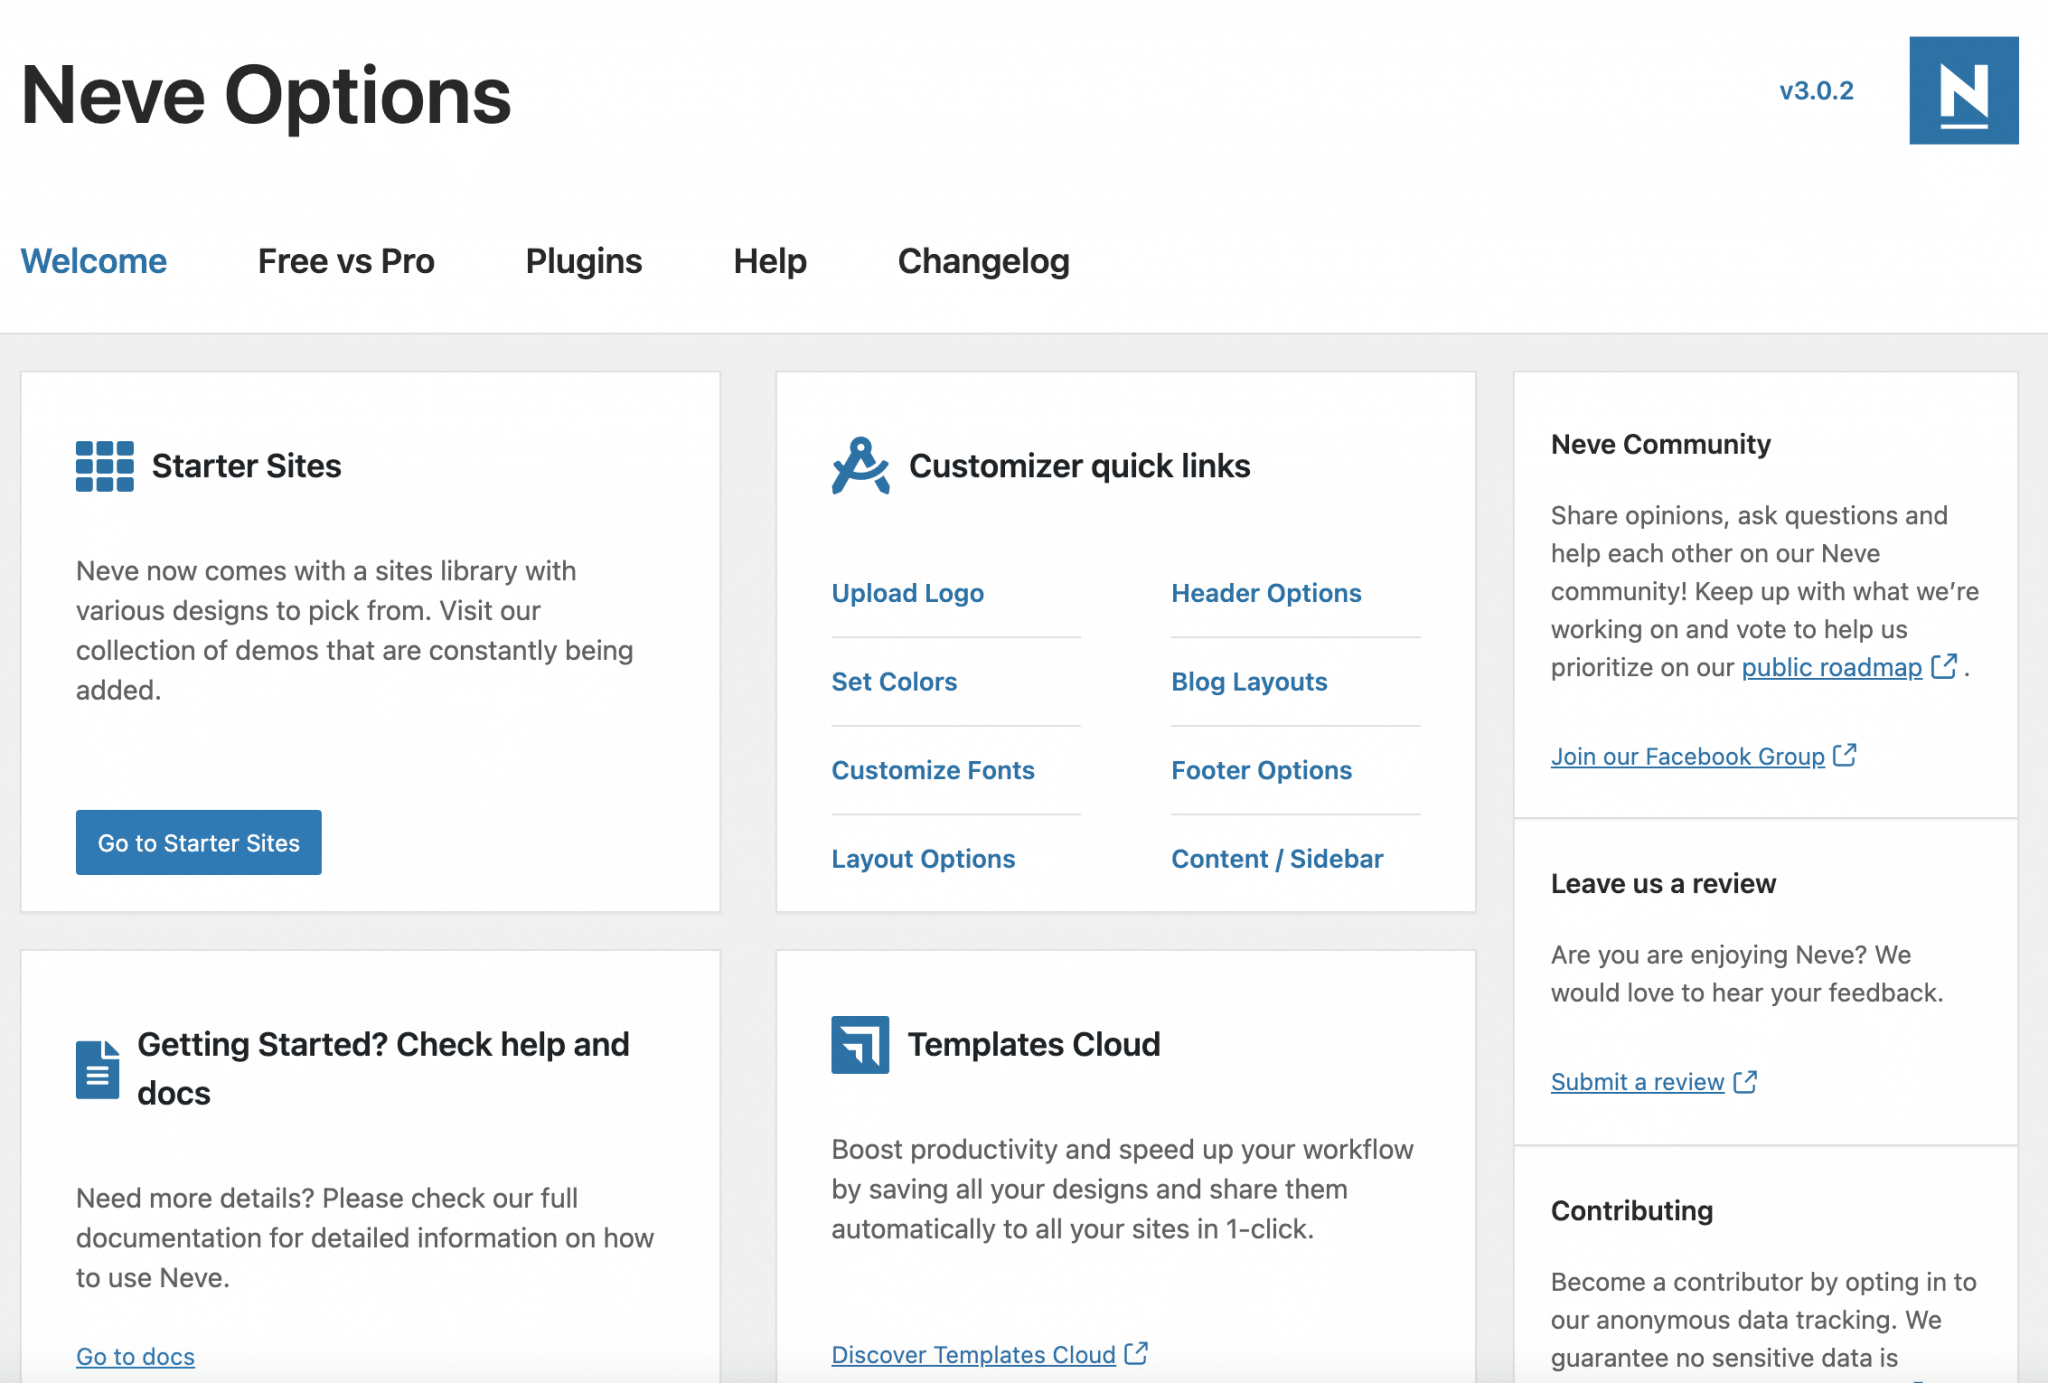
Task: Click Getting Started? Check help and docs heading
Action: pyautogui.click(x=383, y=1068)
